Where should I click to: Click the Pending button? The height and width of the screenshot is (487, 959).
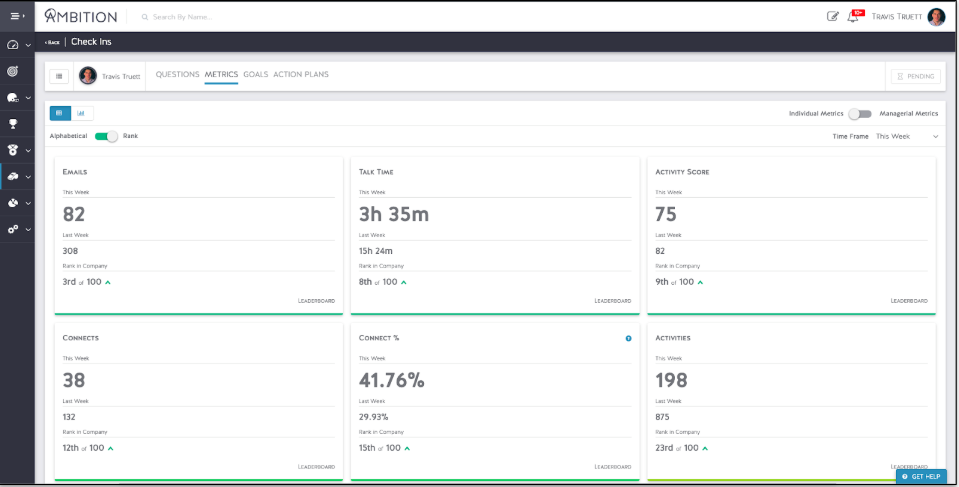[915, 76]
